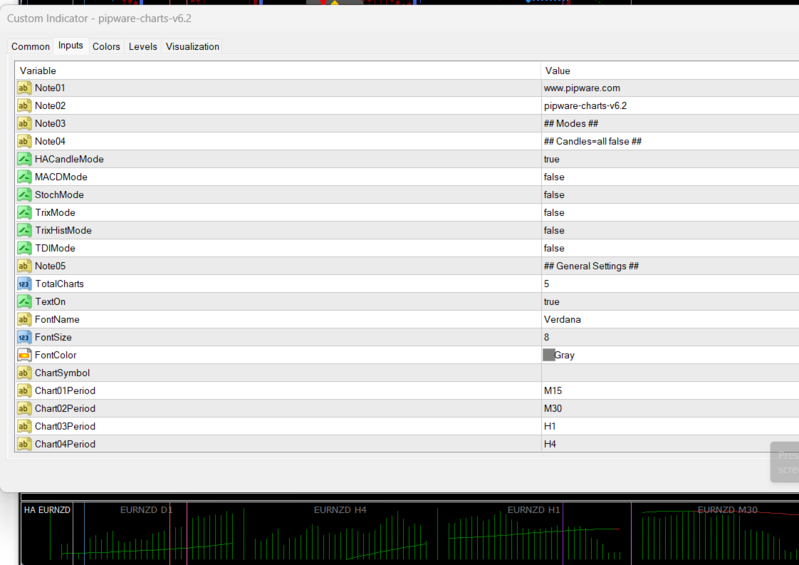Click the boolean icon beside TrixHistMode
The width and height of the screenshot is (799, 565).
pos(24,231)
